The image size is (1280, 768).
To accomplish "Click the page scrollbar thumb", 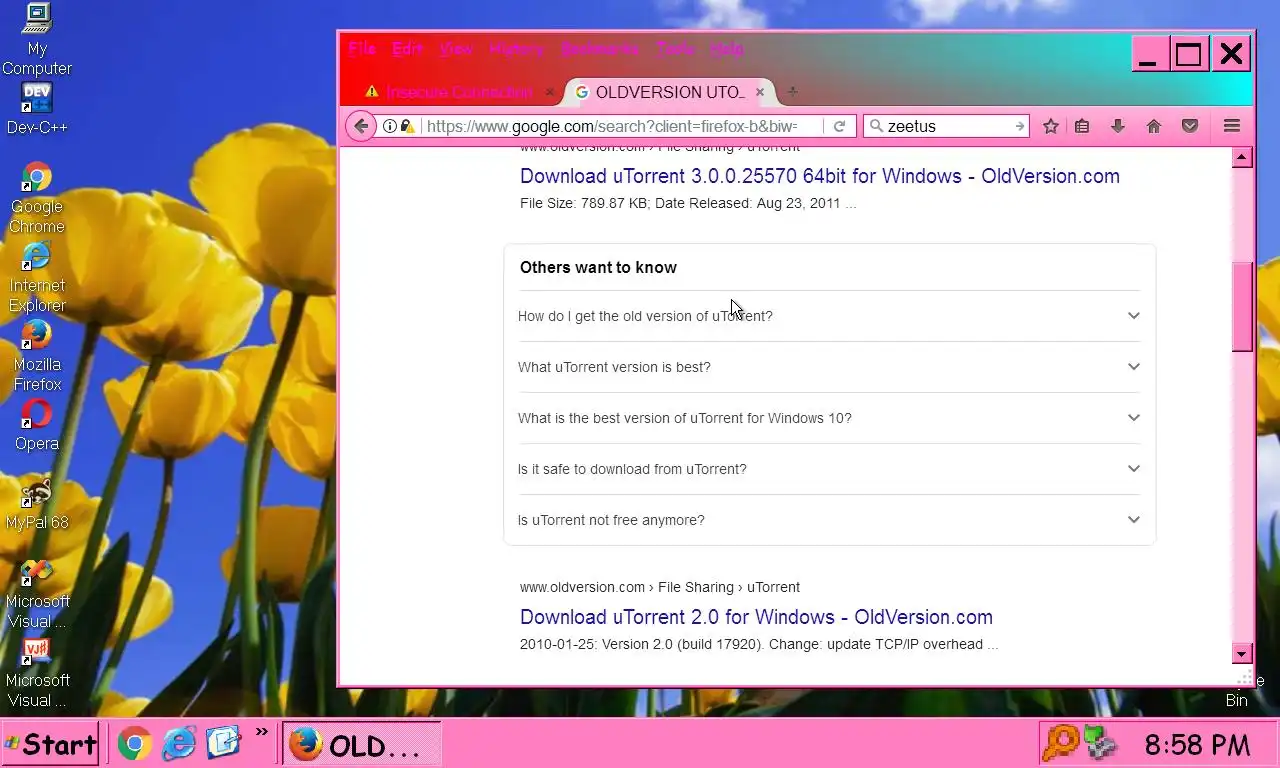I will (1242, 306).
